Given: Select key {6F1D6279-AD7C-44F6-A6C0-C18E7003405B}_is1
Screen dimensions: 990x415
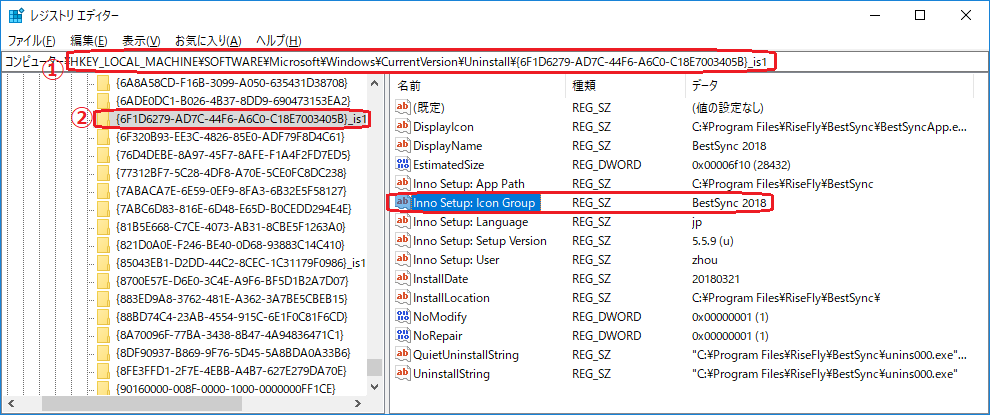Looking at the screenshot, I should (241, 119).
